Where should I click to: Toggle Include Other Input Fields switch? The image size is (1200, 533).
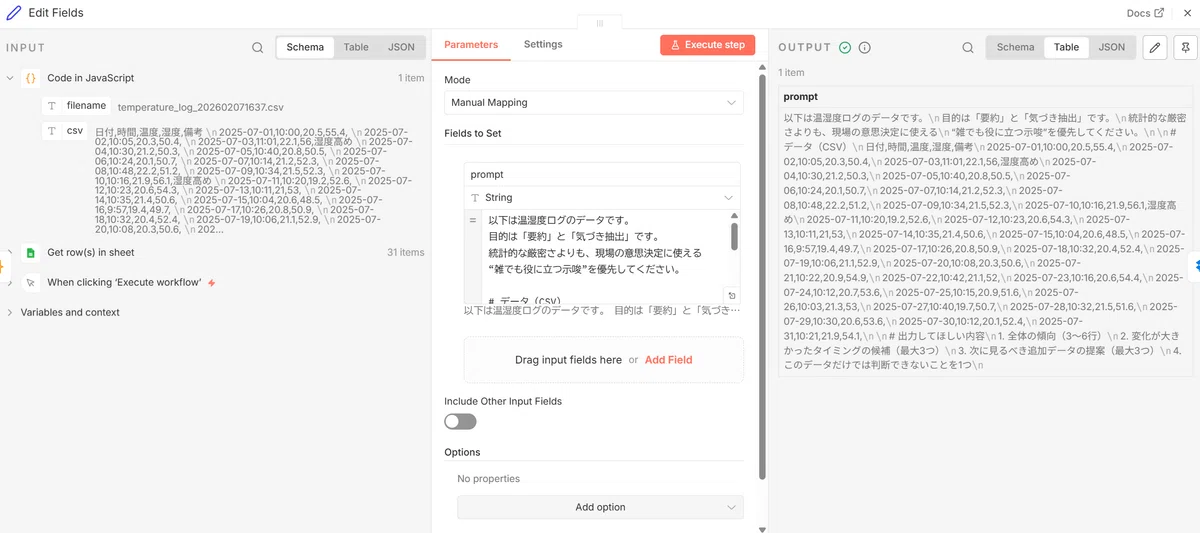(460, 422)
